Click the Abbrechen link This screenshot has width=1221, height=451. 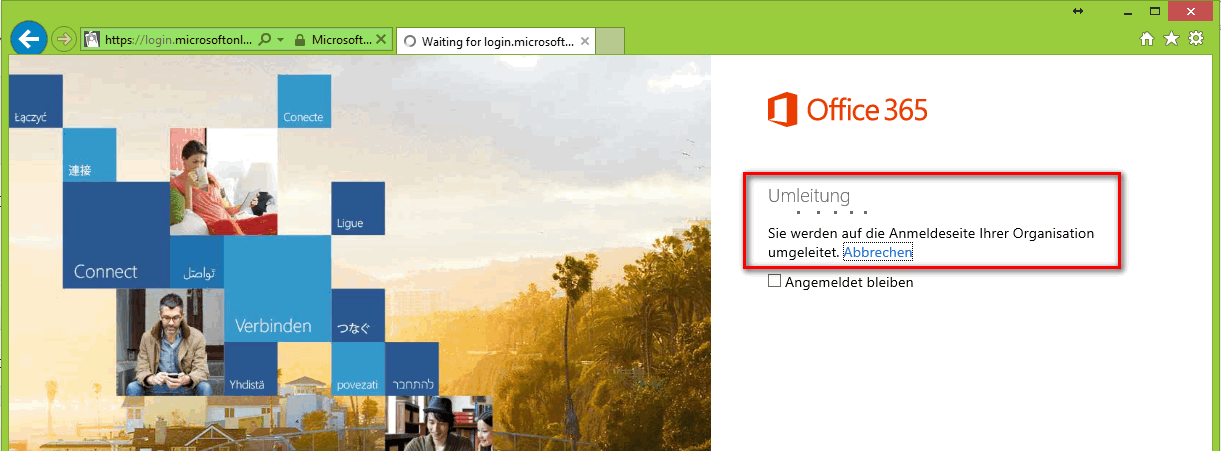(x=878, y=253)
